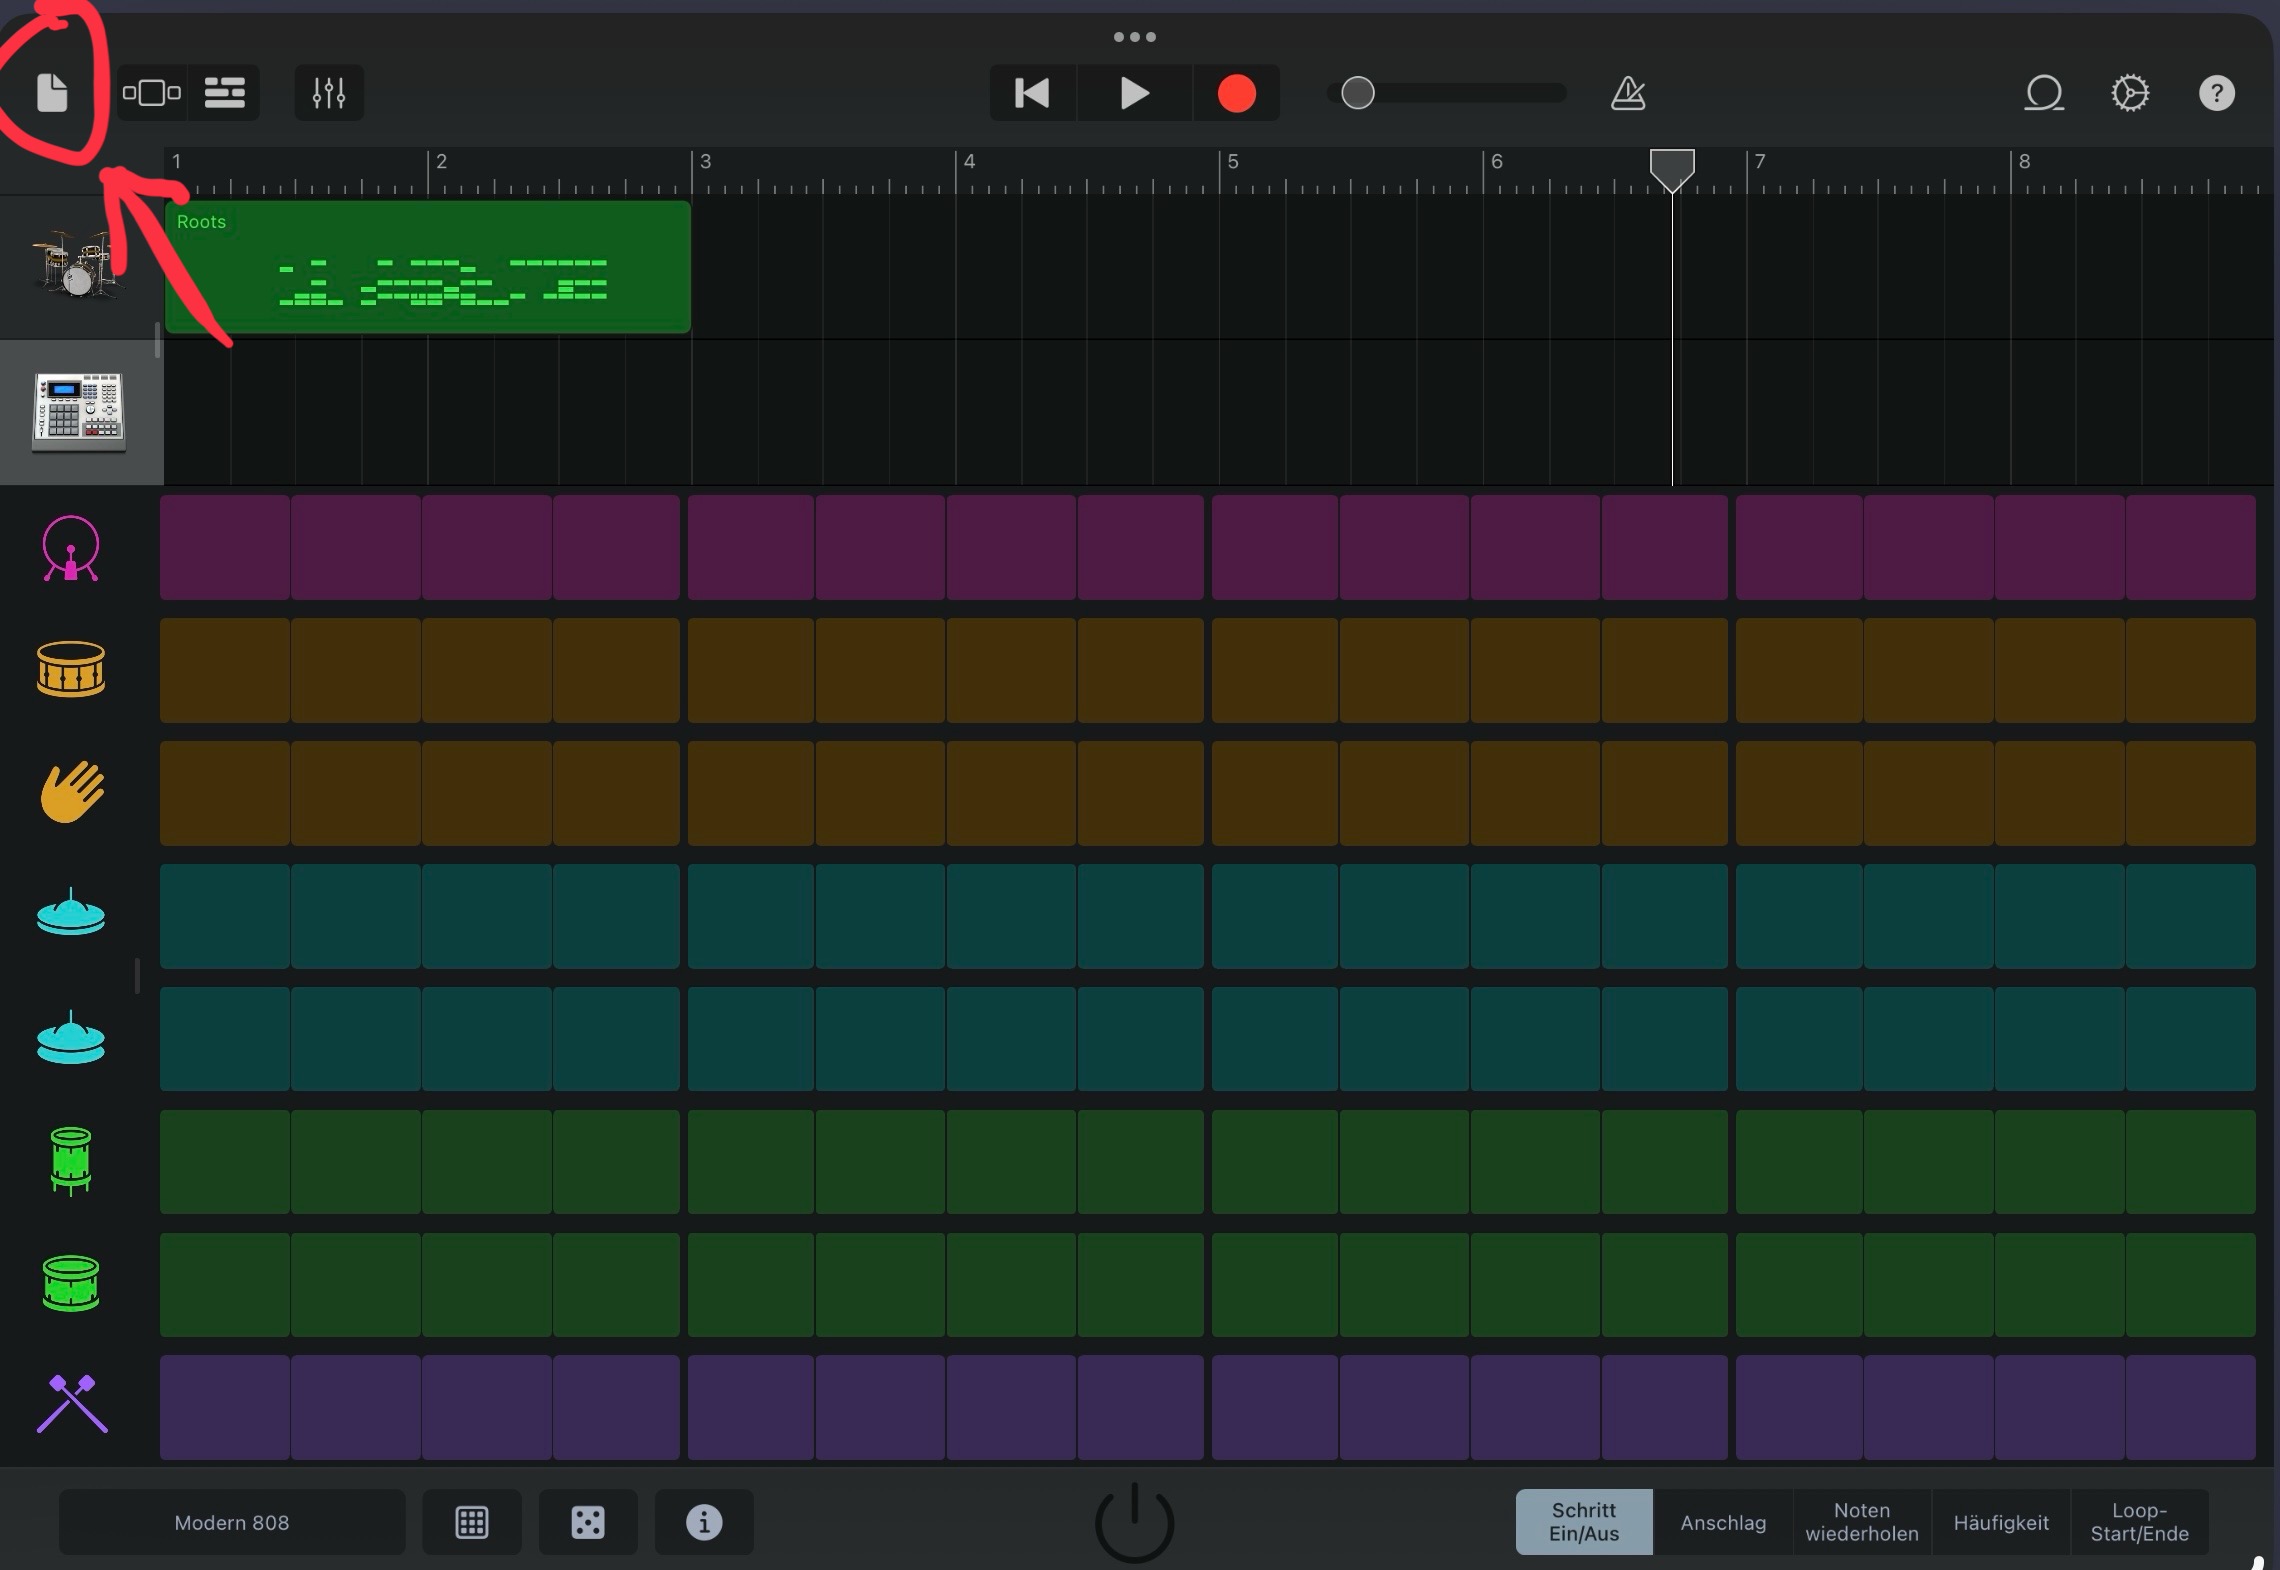Open the pattern grid menu
The image size is (2280, 1570).
[472, 1522]
